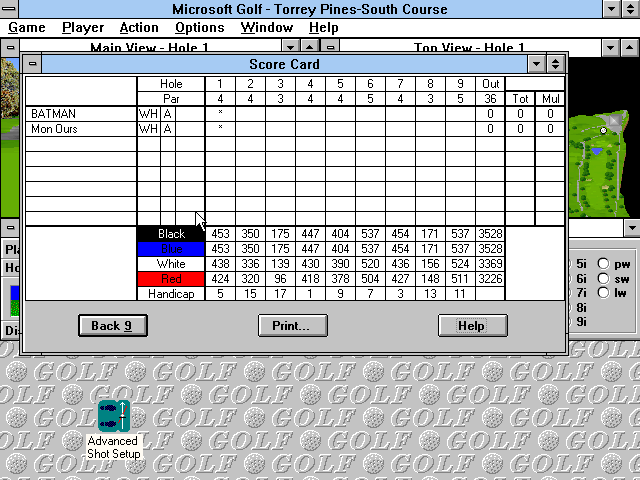Image resolution: width=640 pixels, height=480 pixels.
Task: Click the Par Out total 36
Action: tap(490, 99)
